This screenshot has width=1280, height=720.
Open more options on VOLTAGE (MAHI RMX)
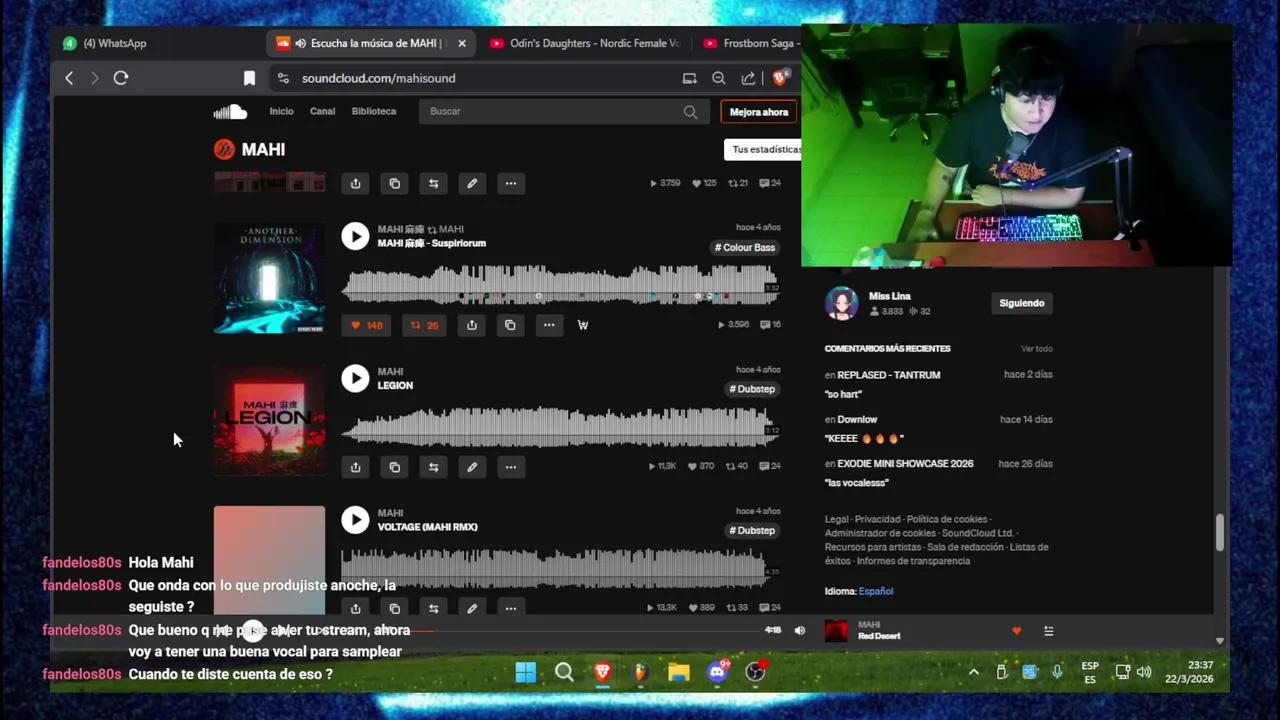[x=511, y=608]
